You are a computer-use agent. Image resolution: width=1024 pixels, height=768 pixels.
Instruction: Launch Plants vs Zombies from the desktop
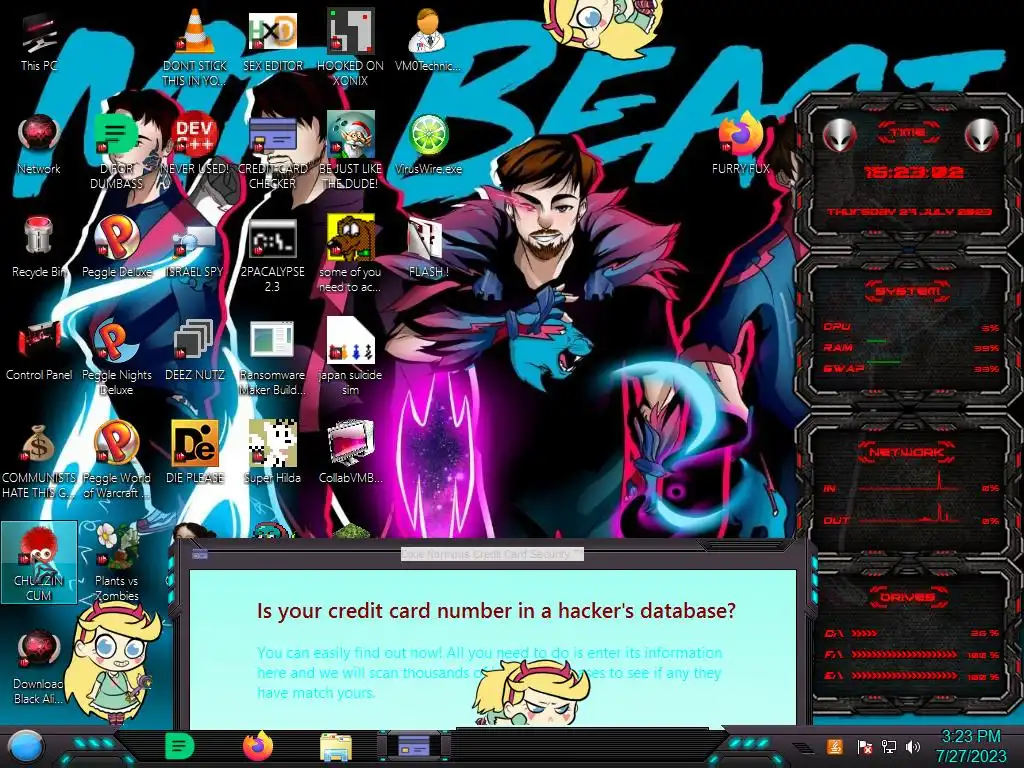[116, 563]
